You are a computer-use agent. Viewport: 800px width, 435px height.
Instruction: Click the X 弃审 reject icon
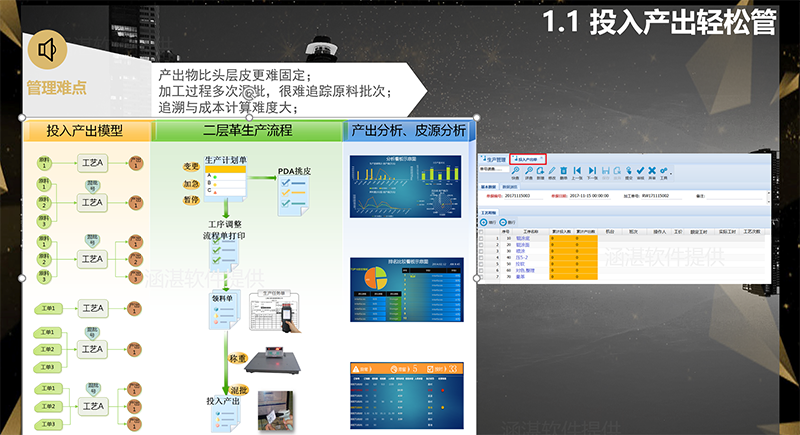point(653,172)
